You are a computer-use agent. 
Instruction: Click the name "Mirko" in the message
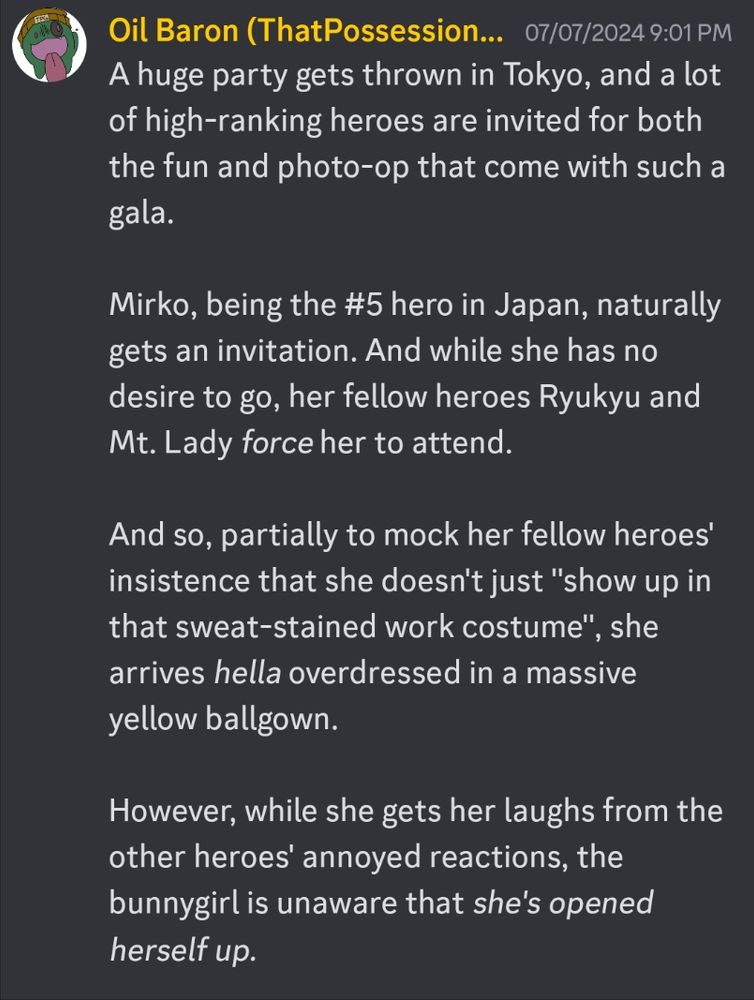click(x=147, y=304)
